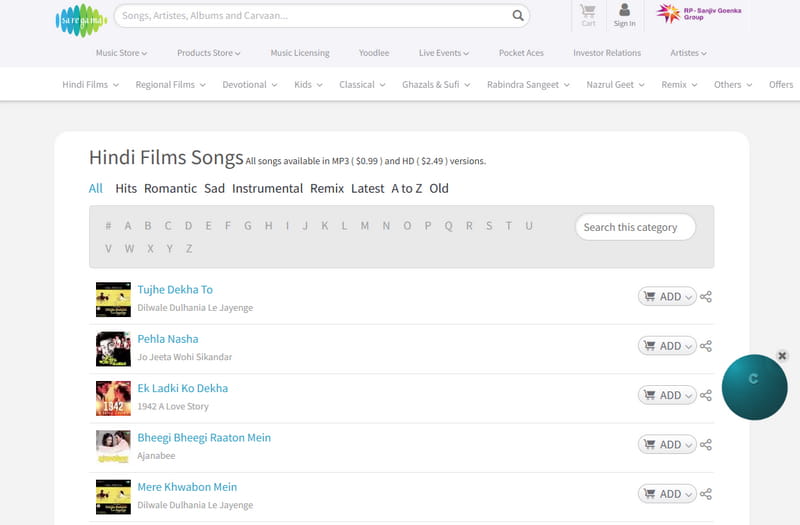Open the Devotional category dropdown

pyautogui.click(x=249, y=85)
